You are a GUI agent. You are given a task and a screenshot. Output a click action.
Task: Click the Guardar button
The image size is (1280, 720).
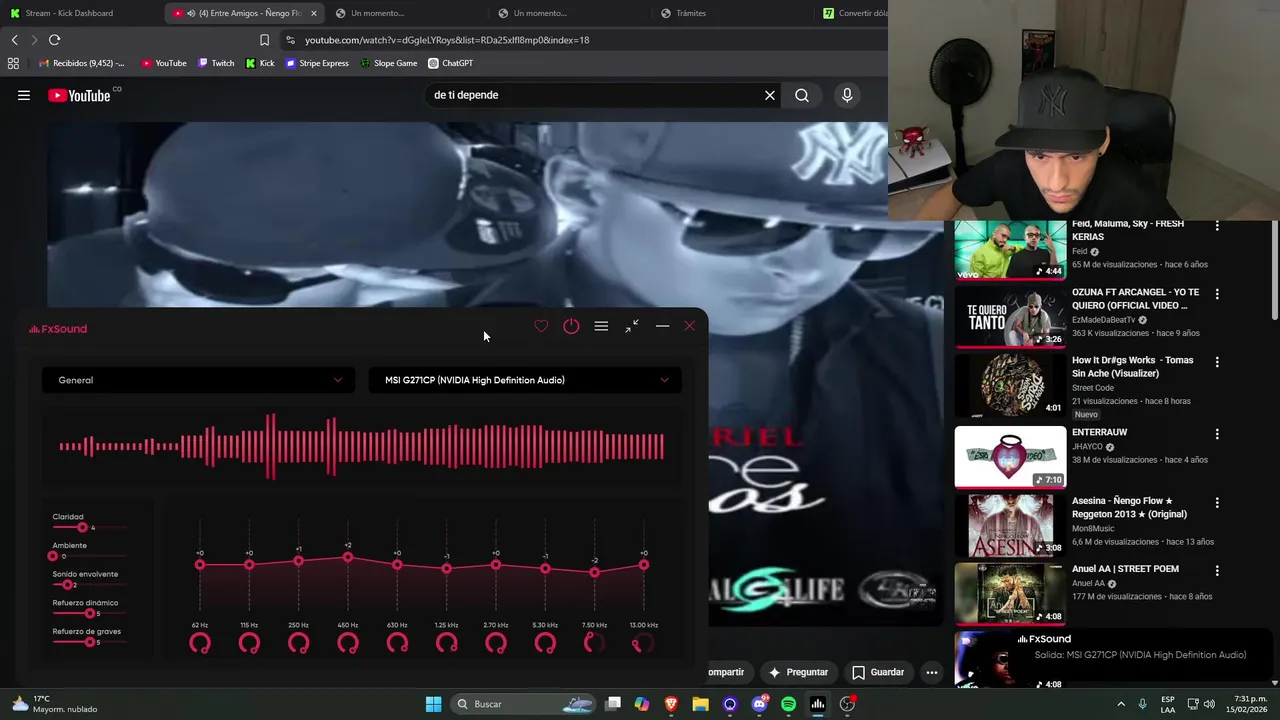[x=878, y=672]
